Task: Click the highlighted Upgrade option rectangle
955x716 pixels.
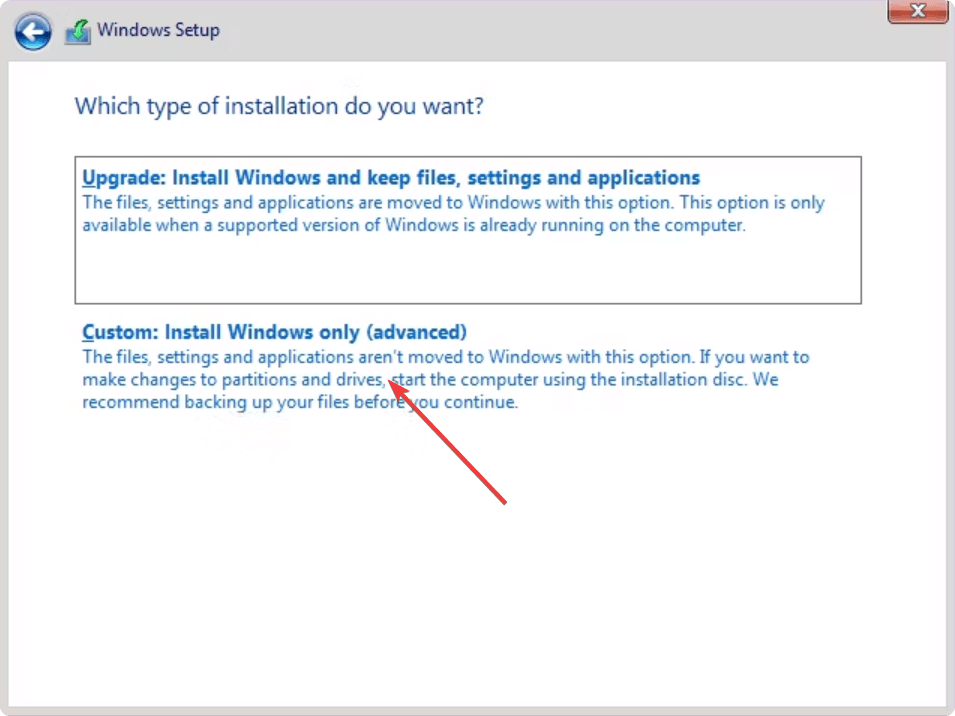Action: (467, 229)
